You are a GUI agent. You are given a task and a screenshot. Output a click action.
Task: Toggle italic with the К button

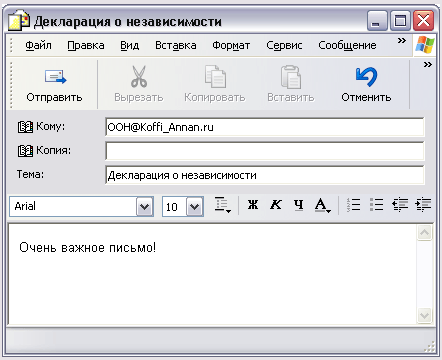coord(276,205)
